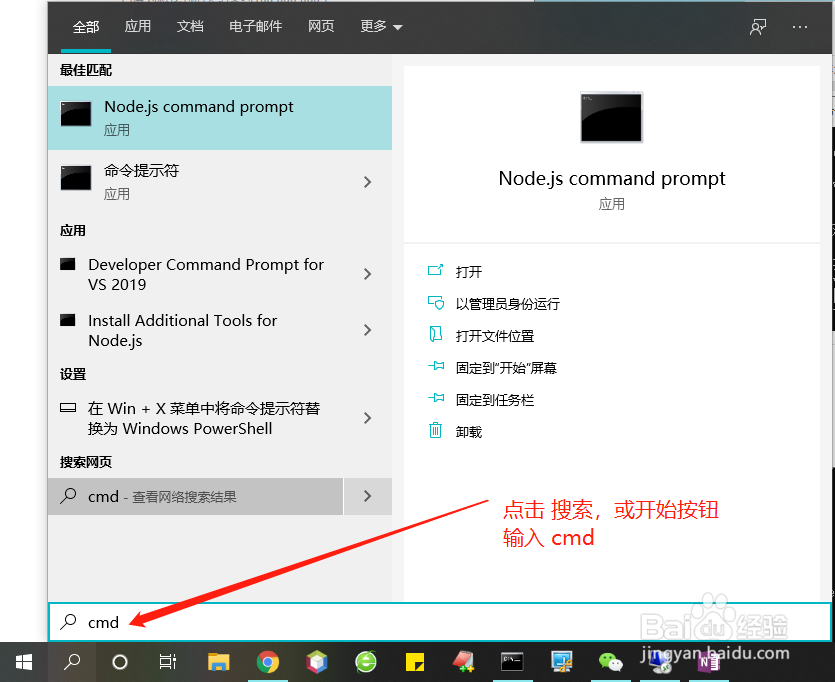Switch to the 文档 search tab
This screenshot has width=835, height=682.
tap(190, 26)
